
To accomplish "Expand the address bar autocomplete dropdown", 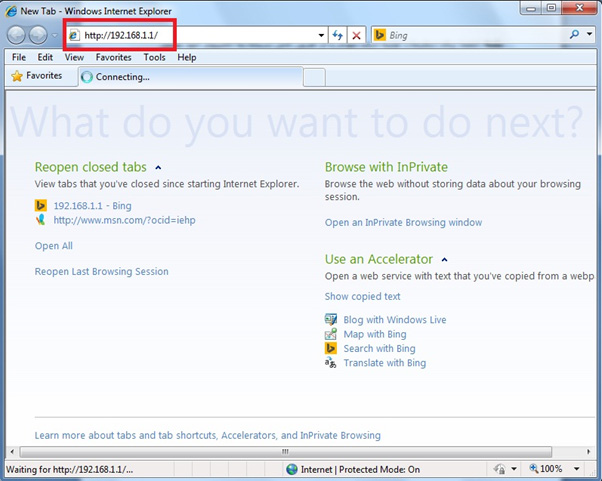I will [x=321, y=35].
